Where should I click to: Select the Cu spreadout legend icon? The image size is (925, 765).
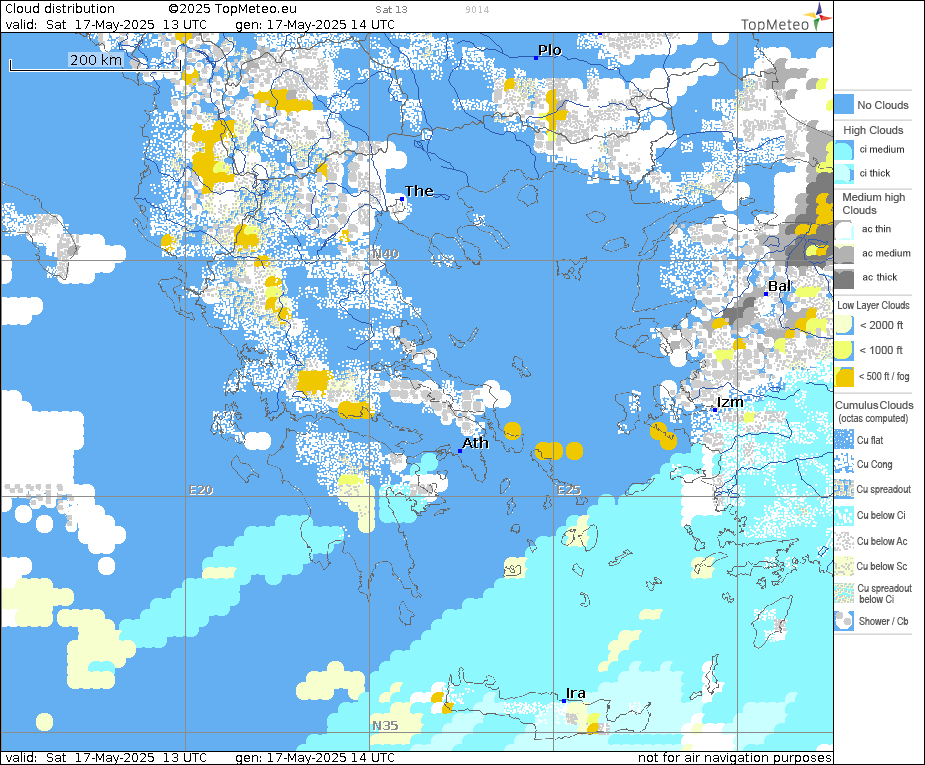[844, 489]
